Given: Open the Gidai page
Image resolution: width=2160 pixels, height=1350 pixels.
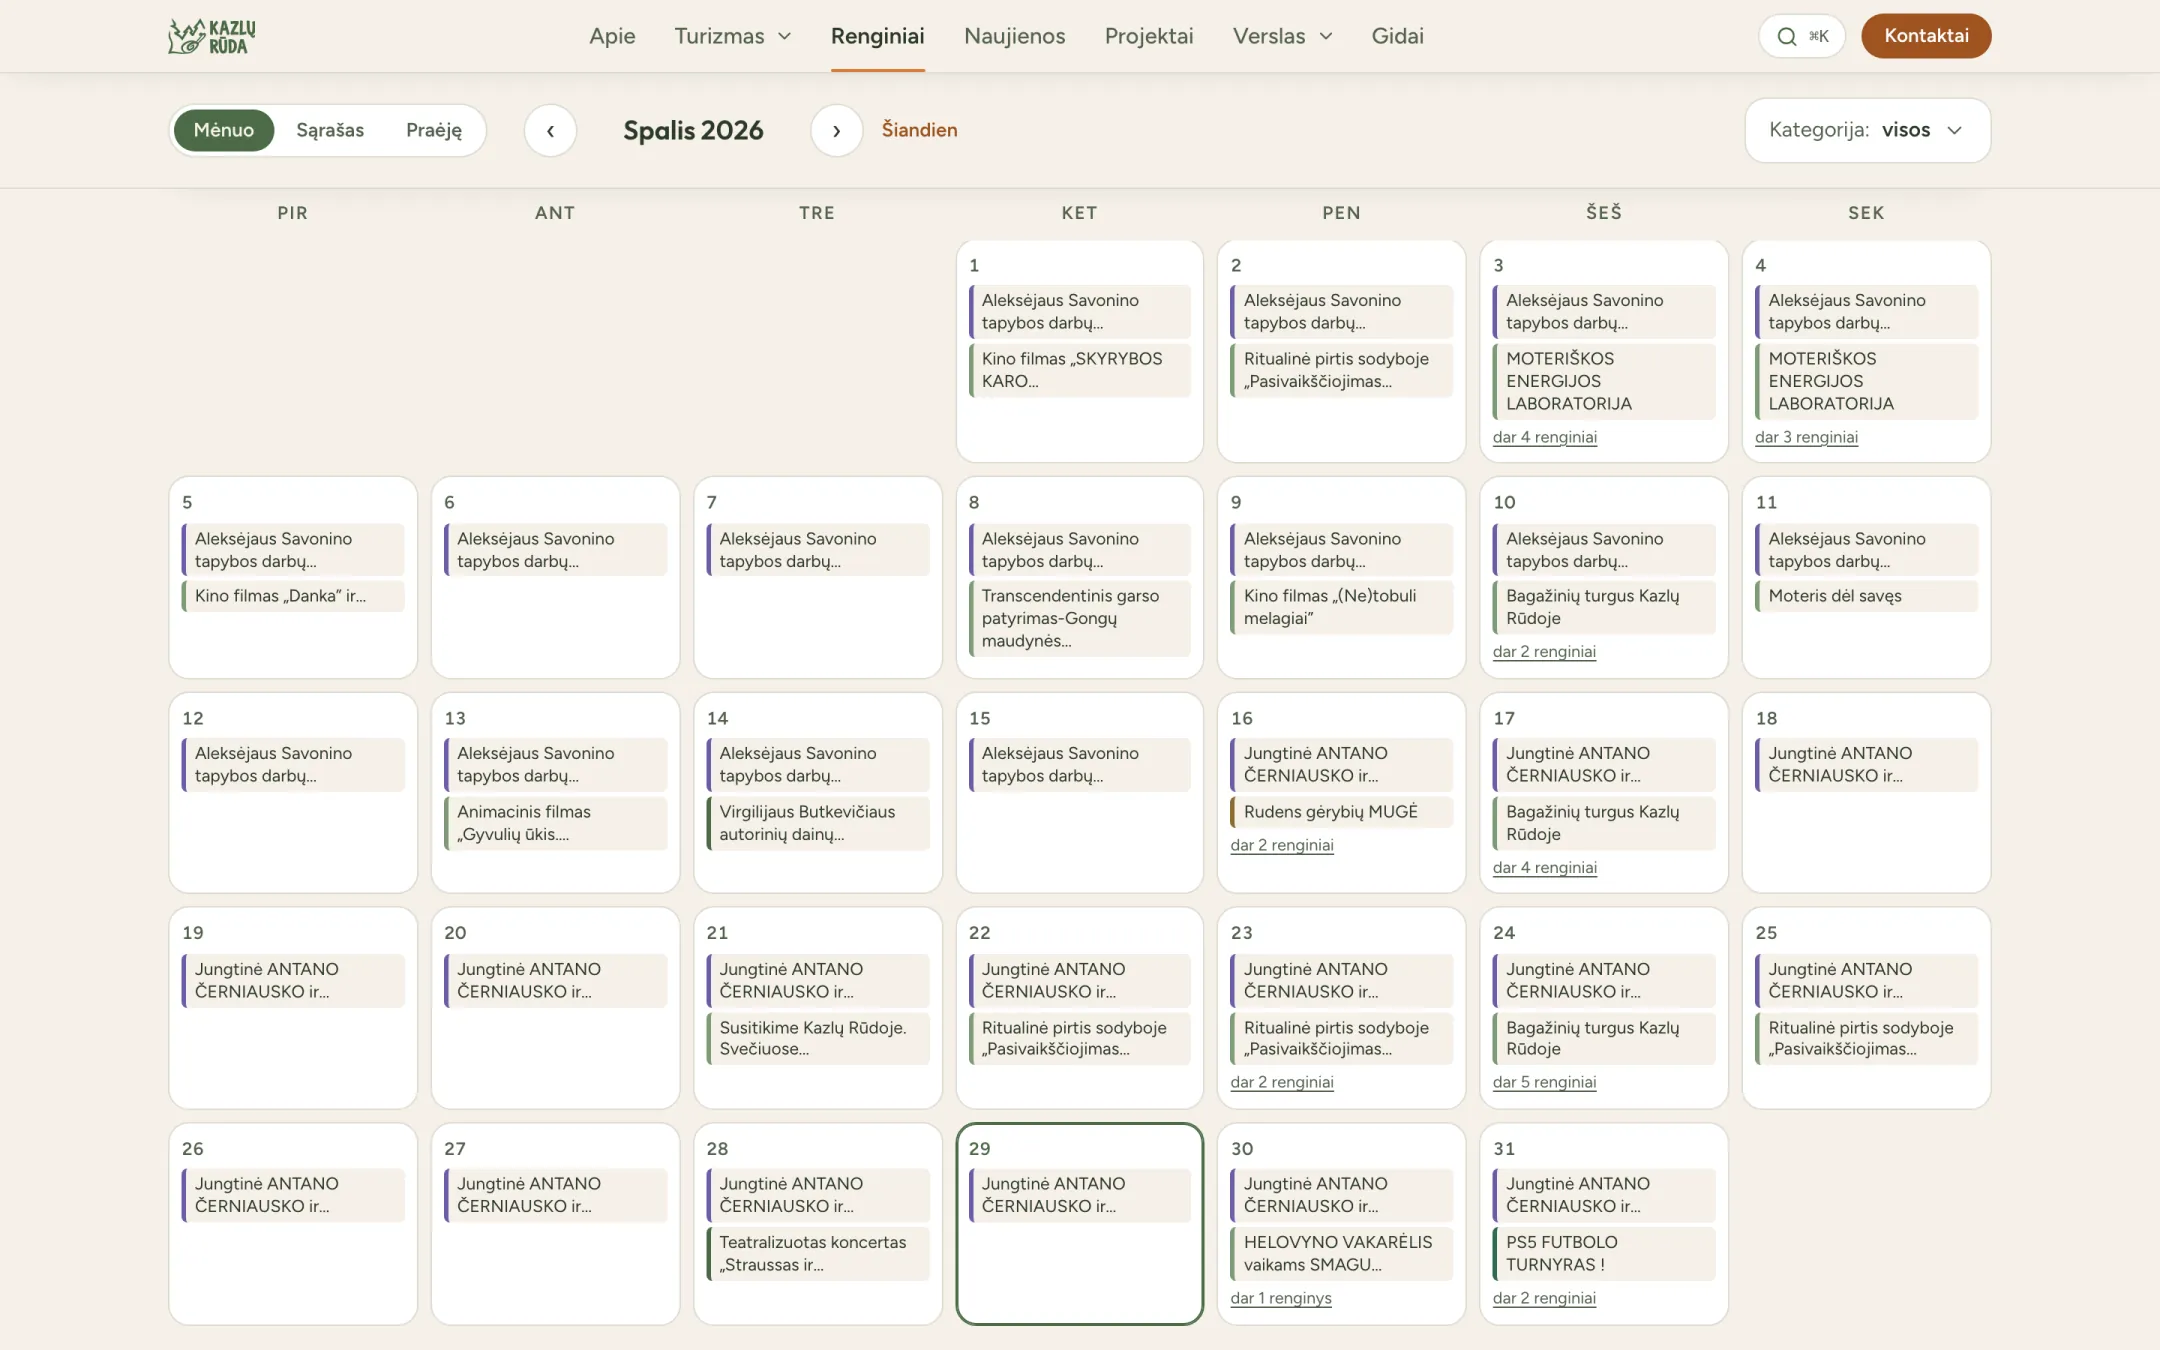Looking at the screenshot, I should click(x=1397, y=36).
